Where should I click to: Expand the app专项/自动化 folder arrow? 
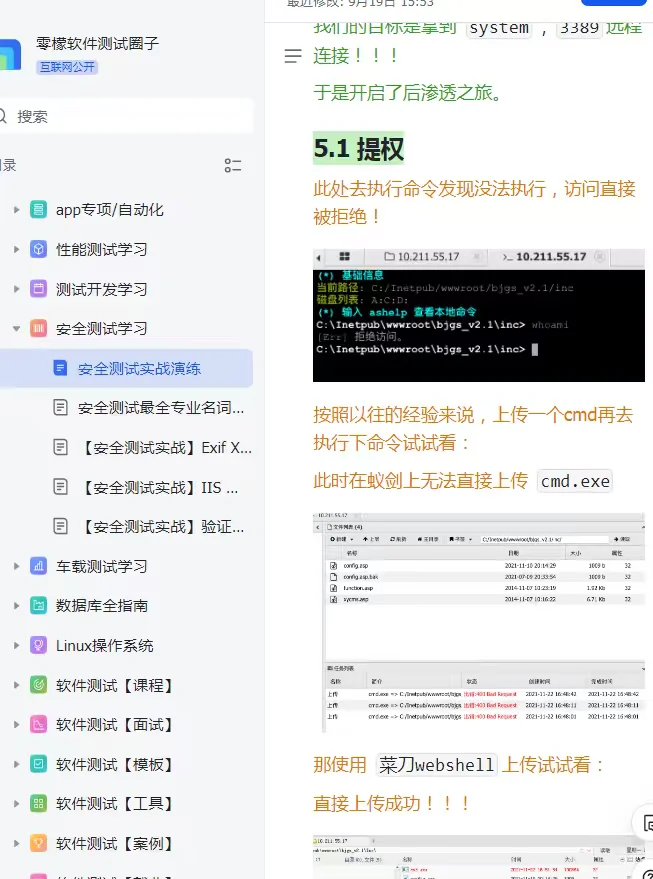click(16, 210)
